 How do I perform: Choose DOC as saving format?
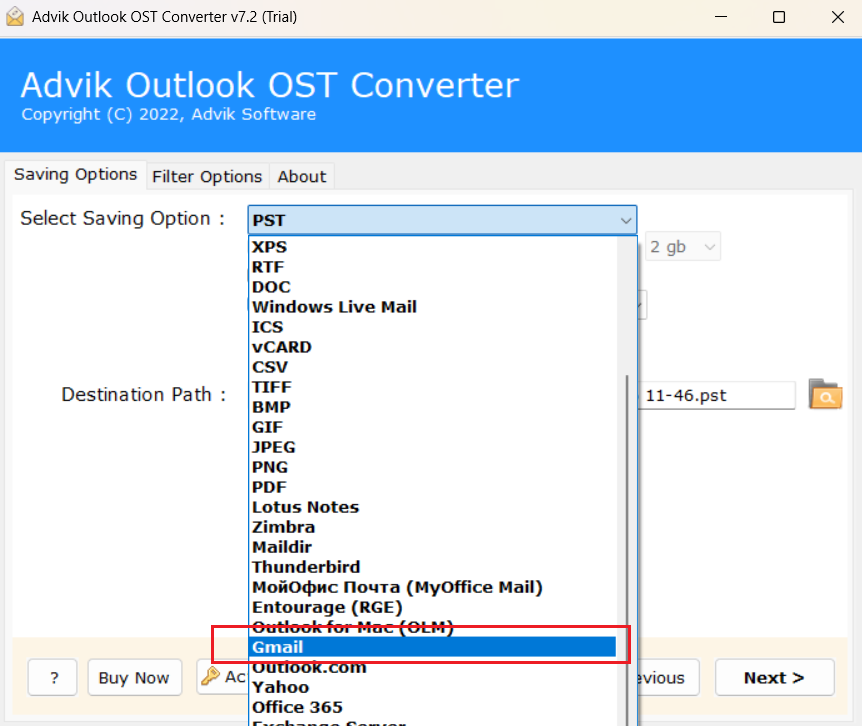point(433,287)
